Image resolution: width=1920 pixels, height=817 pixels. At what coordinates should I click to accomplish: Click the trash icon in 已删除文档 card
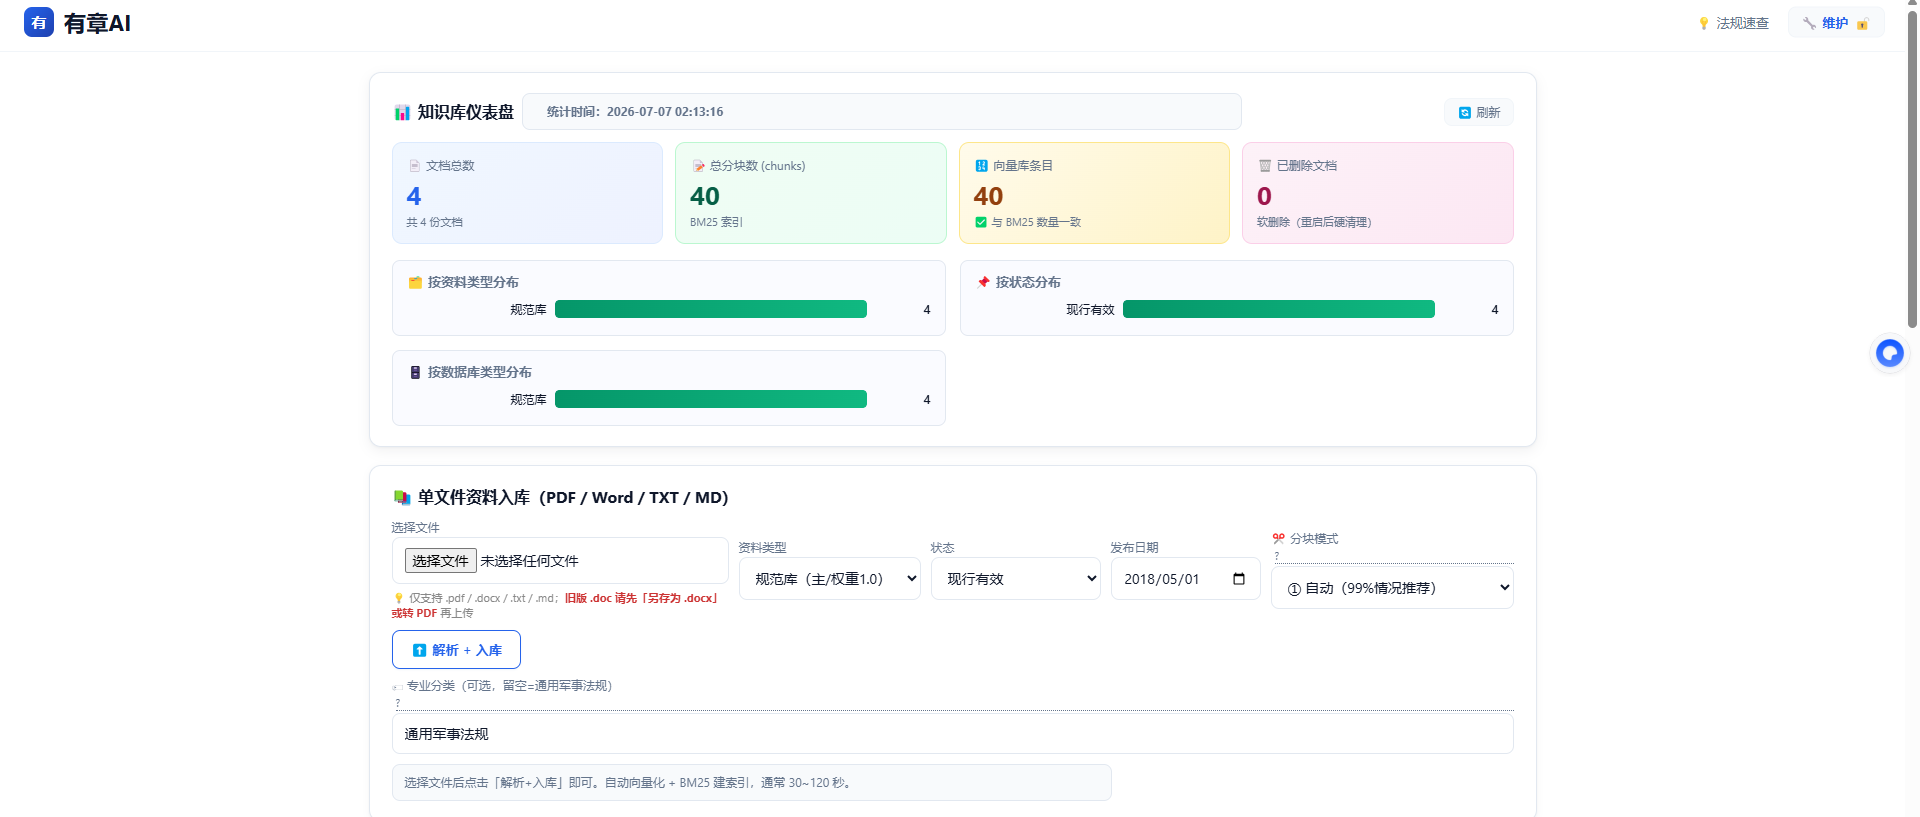1265,166
